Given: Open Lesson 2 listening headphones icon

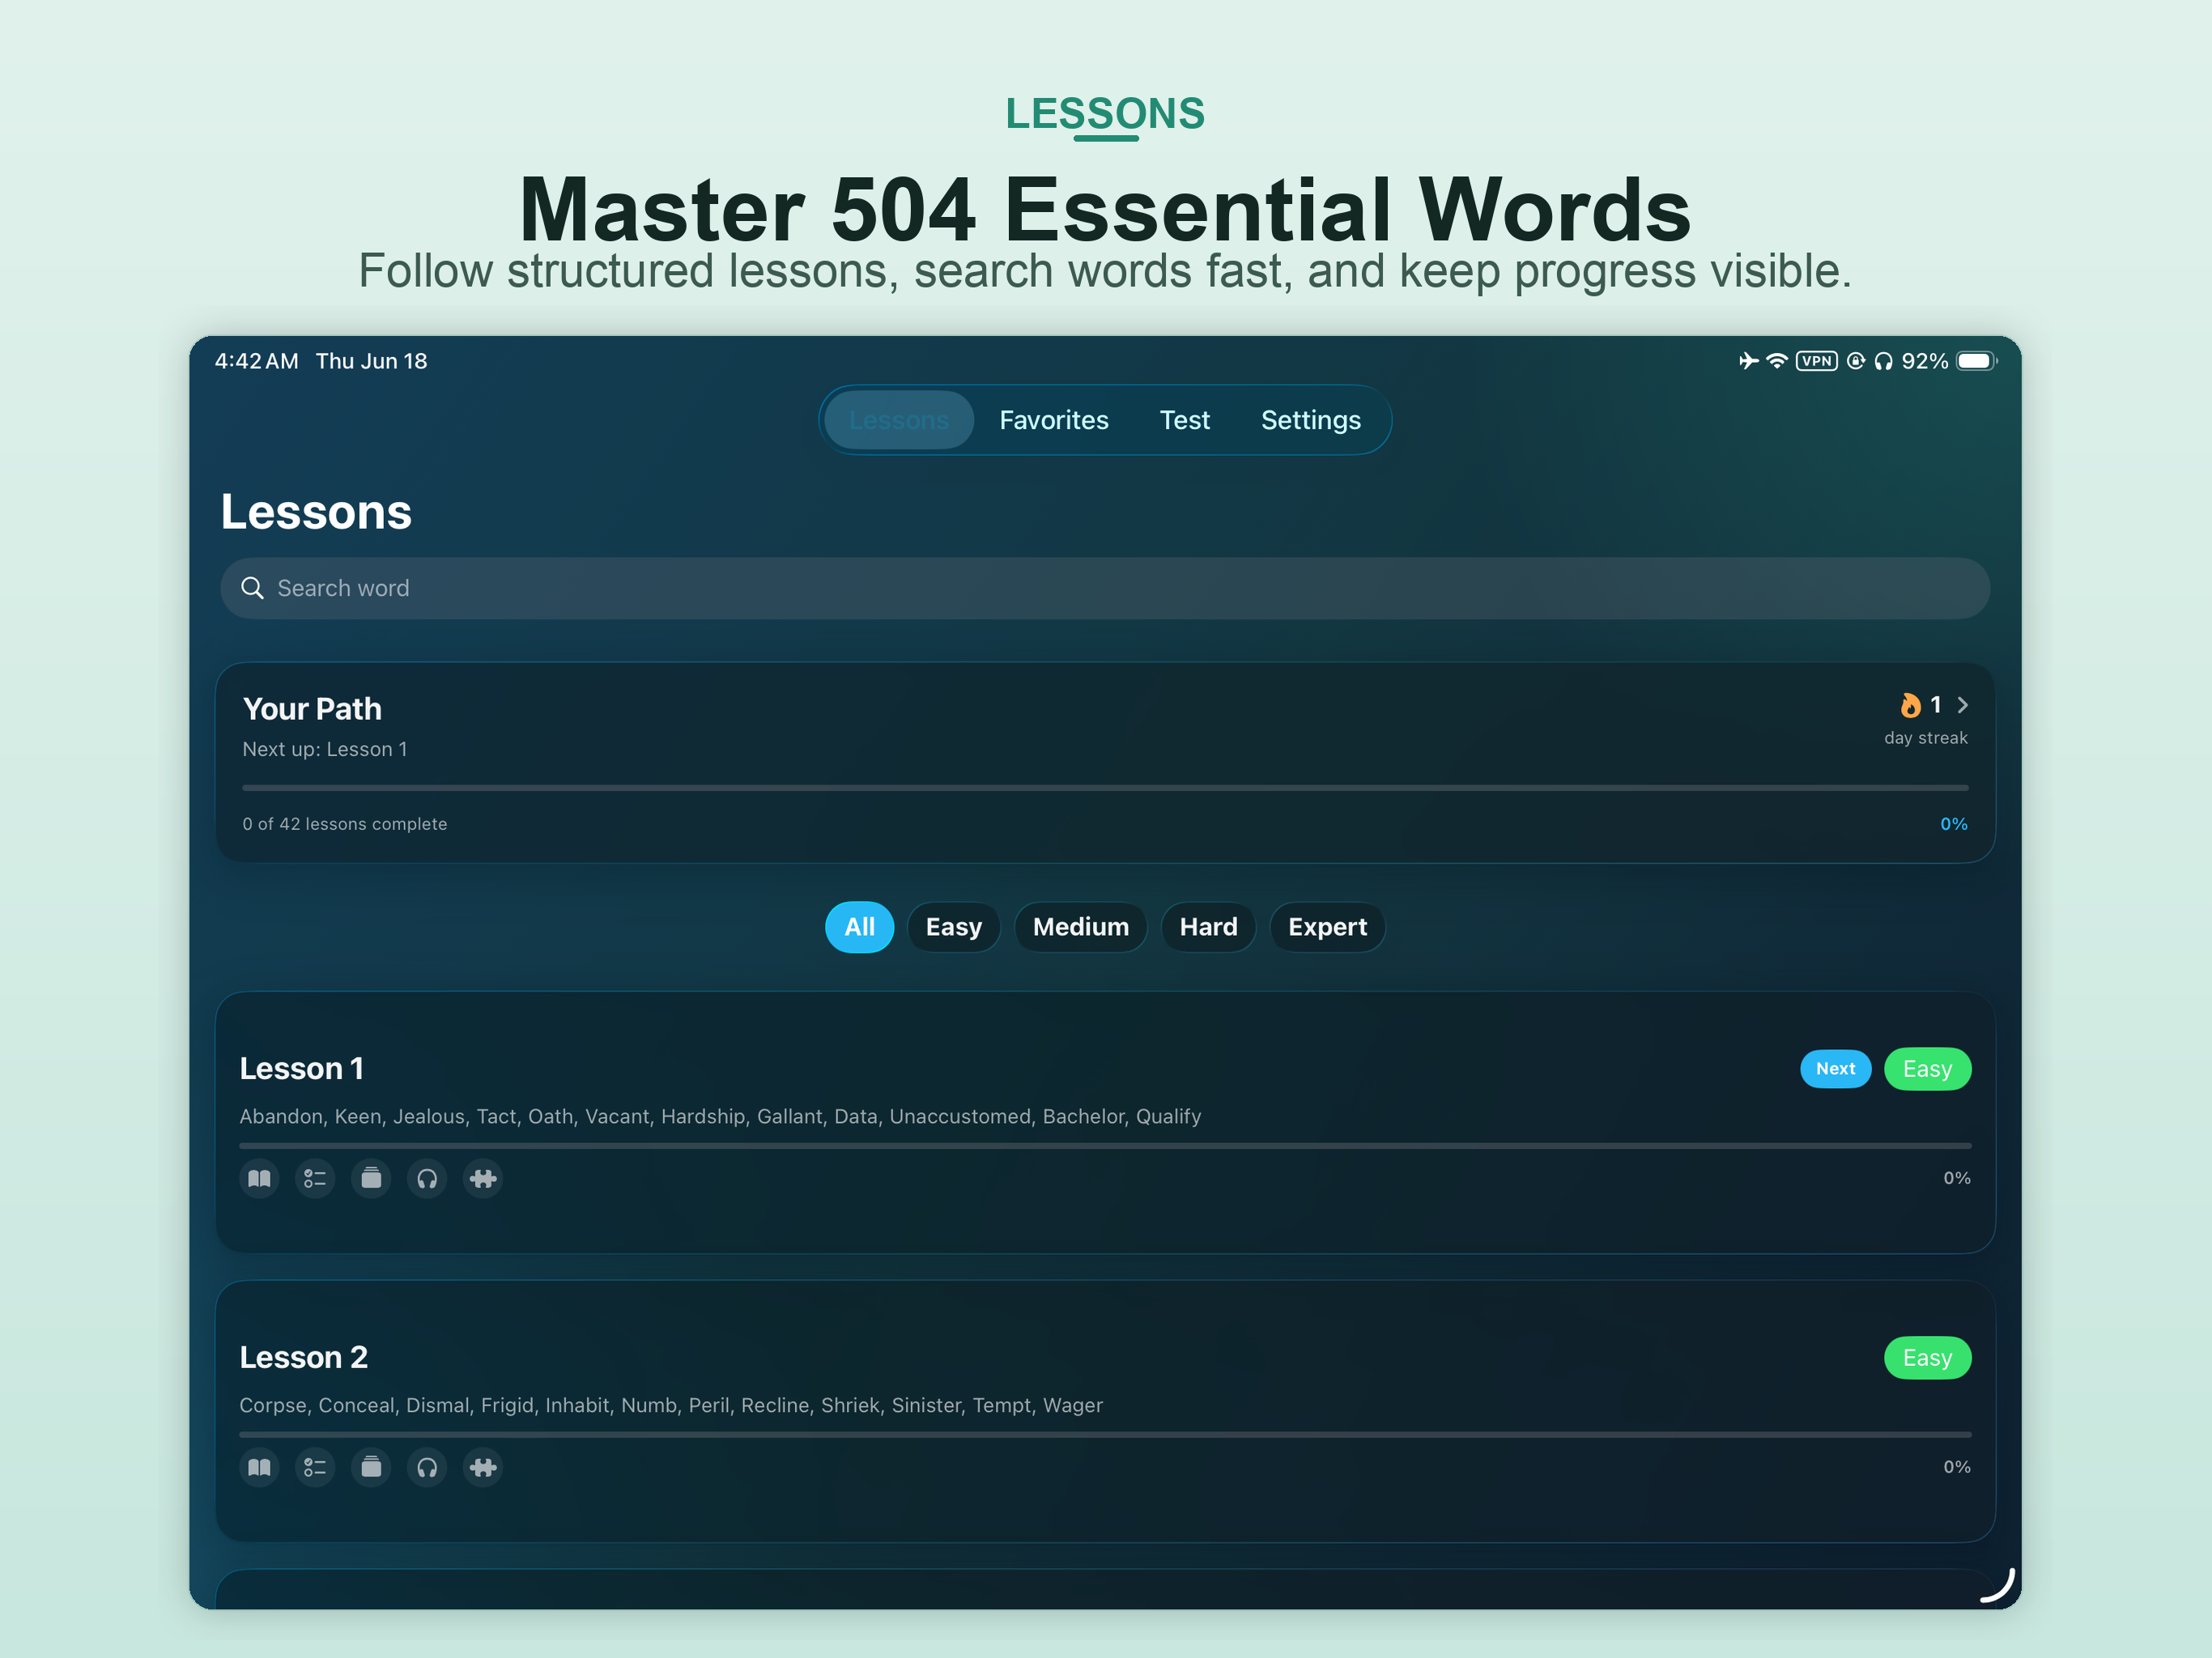Looking at the screenshot, I should coord(427,1467).
